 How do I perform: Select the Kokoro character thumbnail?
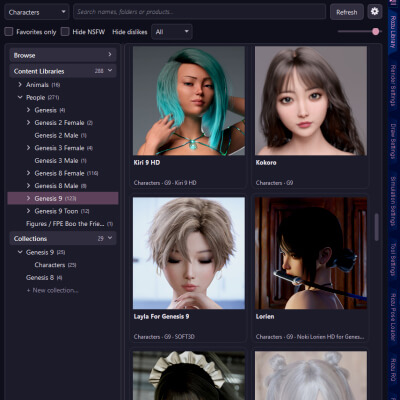point(311,101)
